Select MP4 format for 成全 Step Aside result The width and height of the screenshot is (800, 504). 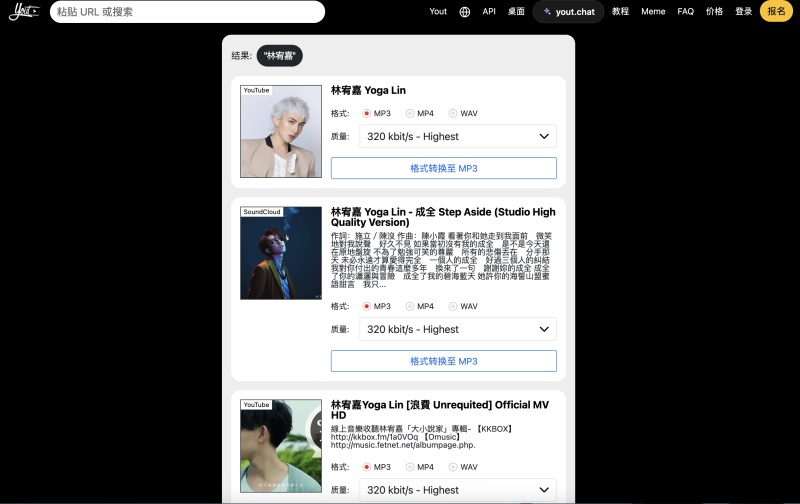tap(410, 306)
